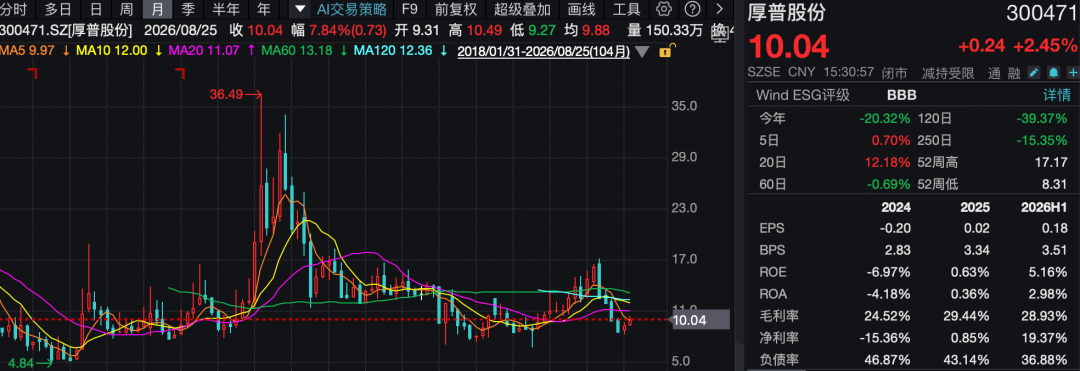Open the AI交易策略 dropdown arrow
This screenshot has height=371, width=1080.
[x=300, y=10]
